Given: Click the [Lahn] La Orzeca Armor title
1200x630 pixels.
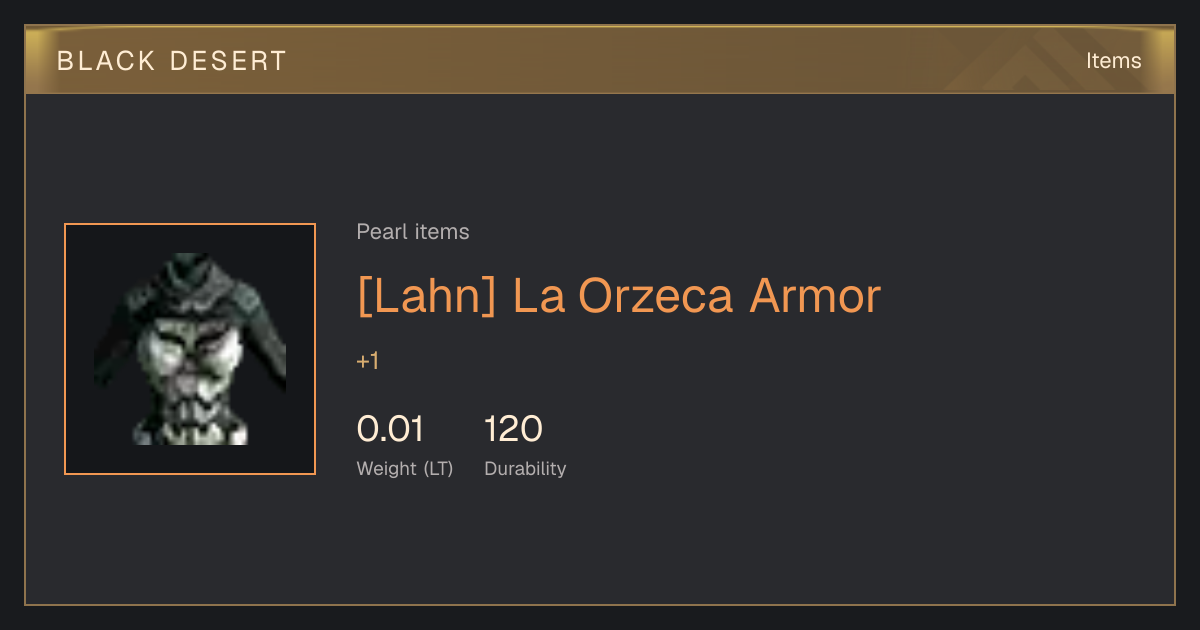Looking at the screenshot, I should [619, 296].
